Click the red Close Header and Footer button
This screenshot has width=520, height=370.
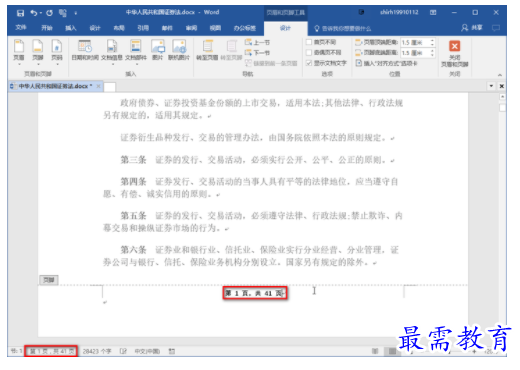pos(455,53)
